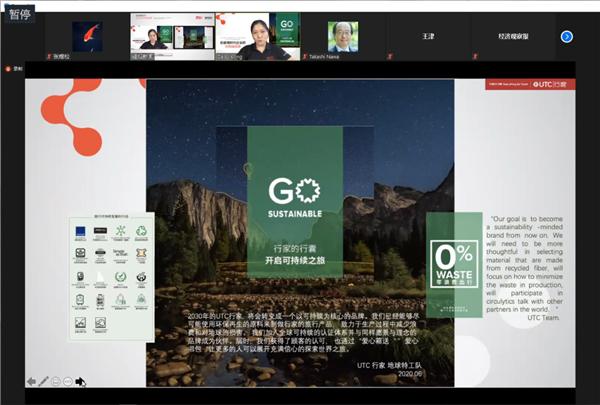Screen dimensions: 600x405
Task: Select the 王津 participant tile
Action: [x=428, y=36]
